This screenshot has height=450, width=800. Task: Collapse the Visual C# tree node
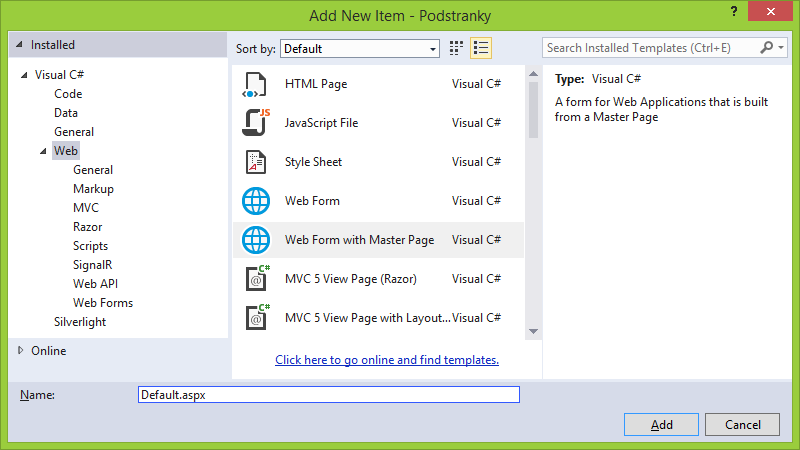pyautogui.click(x=24, y=75)
